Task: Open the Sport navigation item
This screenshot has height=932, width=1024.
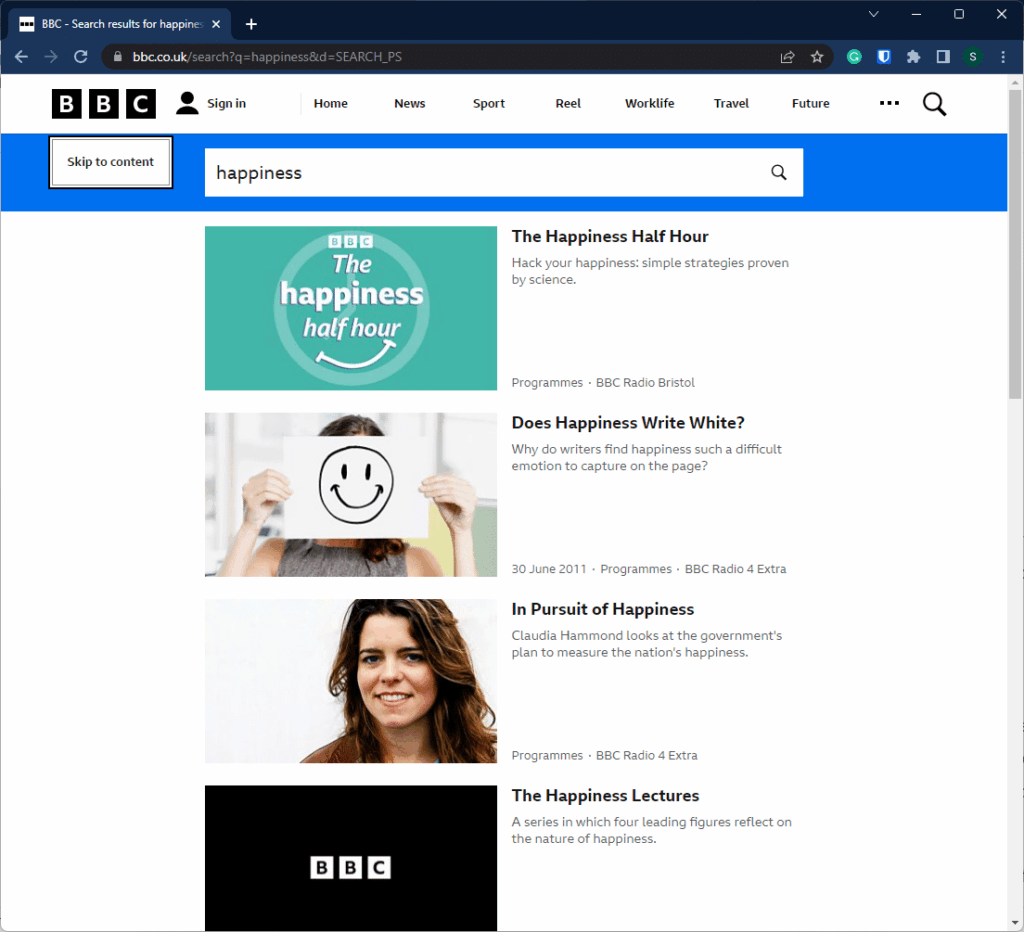Action: 489,103
